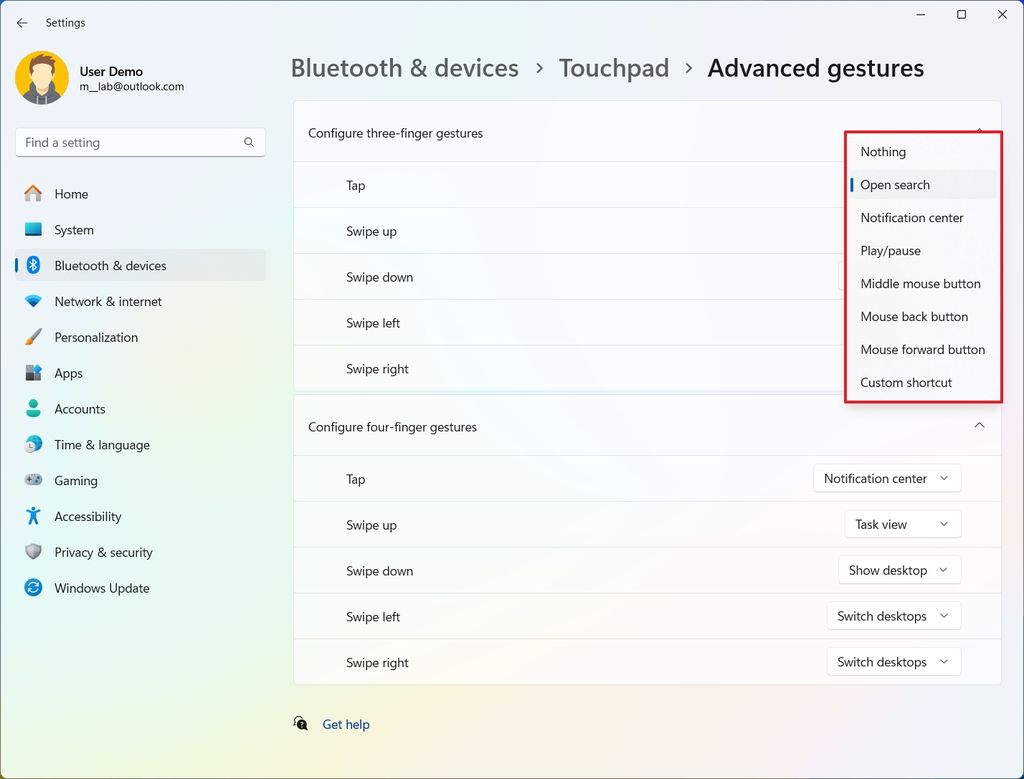Collapse the three-finger gestures section
Screen dimensions: 1024x779
980,131
